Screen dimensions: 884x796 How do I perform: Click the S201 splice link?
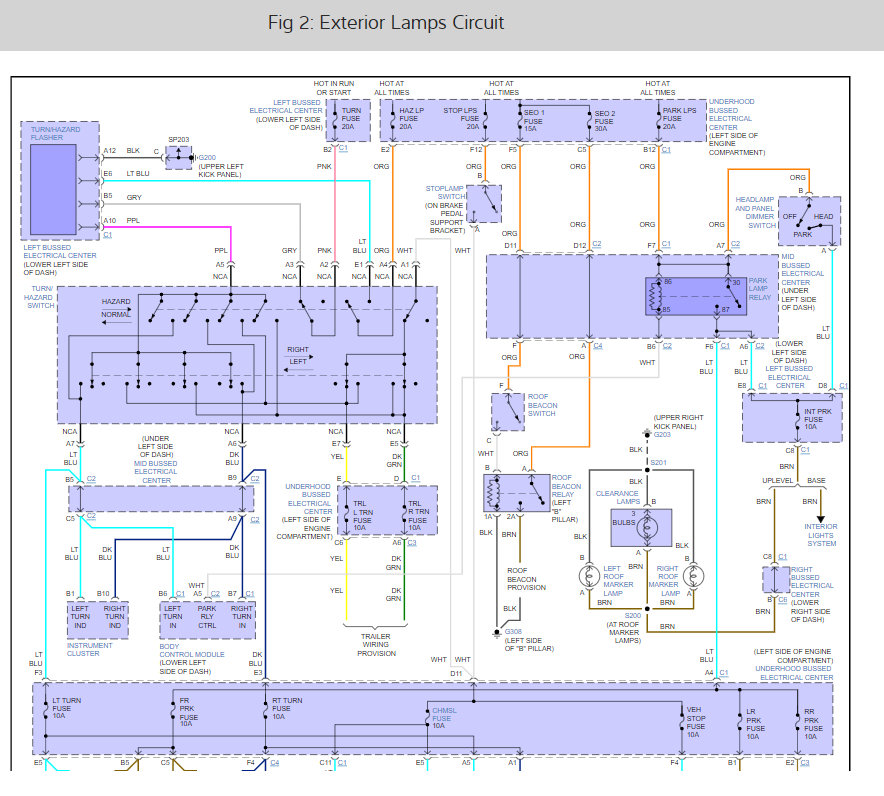(x=658, y=462)
